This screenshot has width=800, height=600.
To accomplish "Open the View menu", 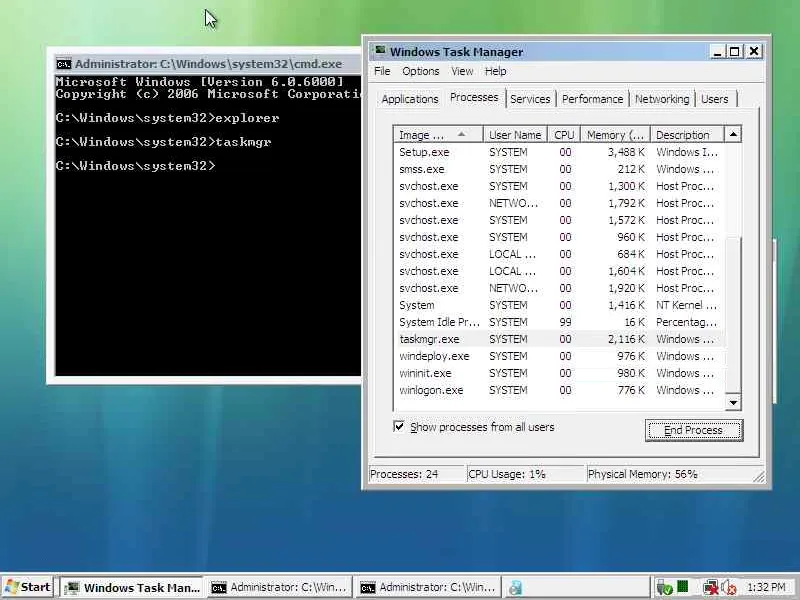I will coord(462,71).
